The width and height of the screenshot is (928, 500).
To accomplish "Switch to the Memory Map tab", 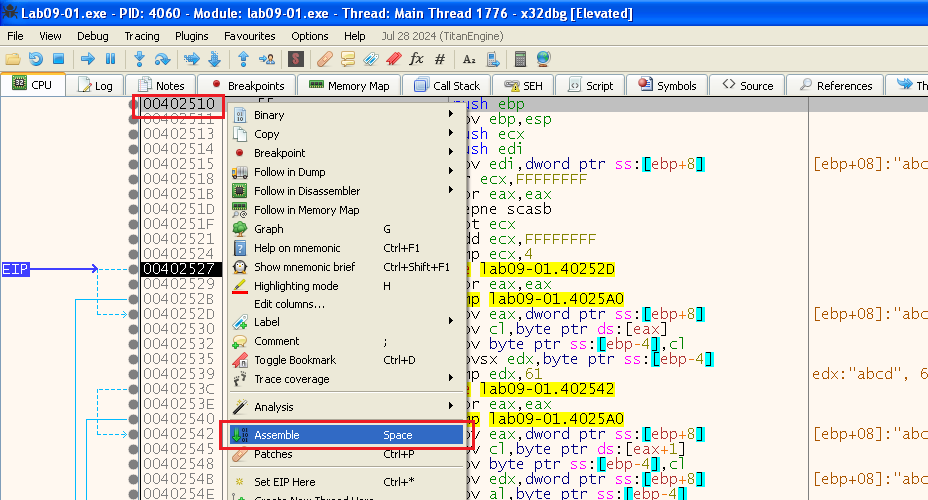I will tap(350, 86).
